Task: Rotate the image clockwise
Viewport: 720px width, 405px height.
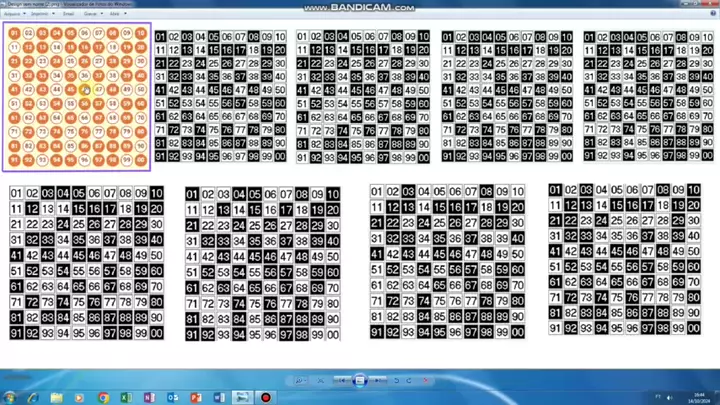Action: (408, 381)
